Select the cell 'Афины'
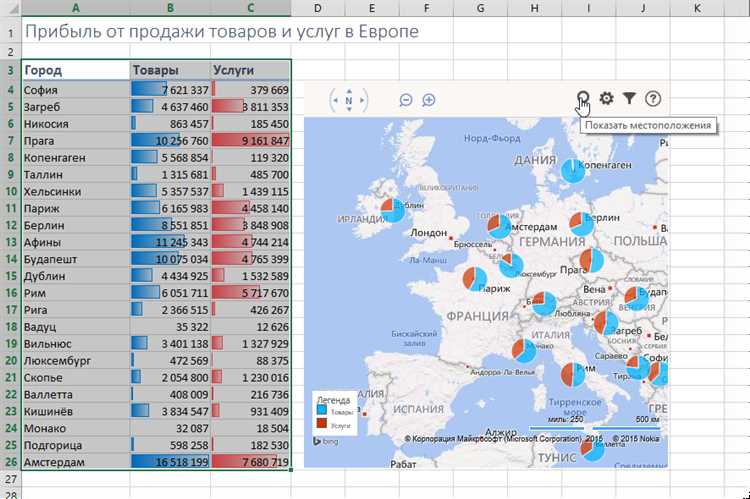The height and width of the screenshot is (499, 750). [76, 242]
